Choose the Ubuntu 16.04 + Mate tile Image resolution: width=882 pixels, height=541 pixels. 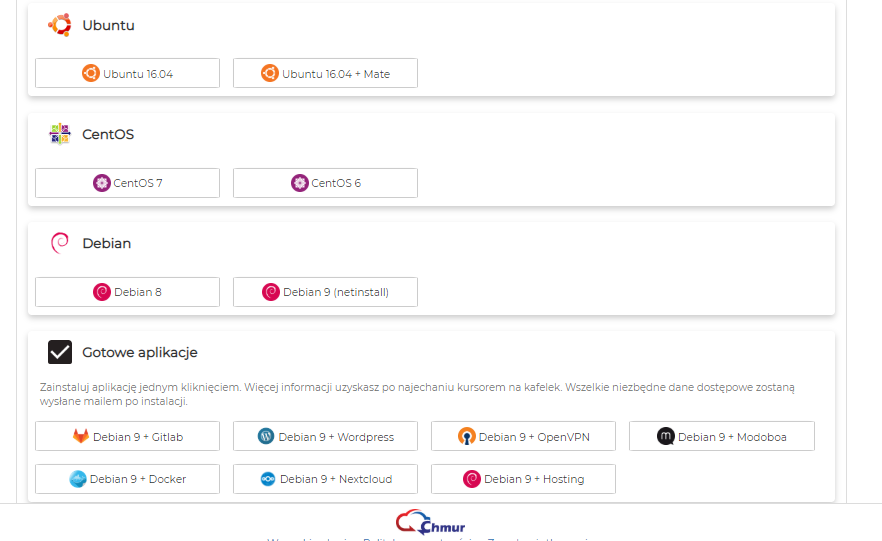click(325, 73)
